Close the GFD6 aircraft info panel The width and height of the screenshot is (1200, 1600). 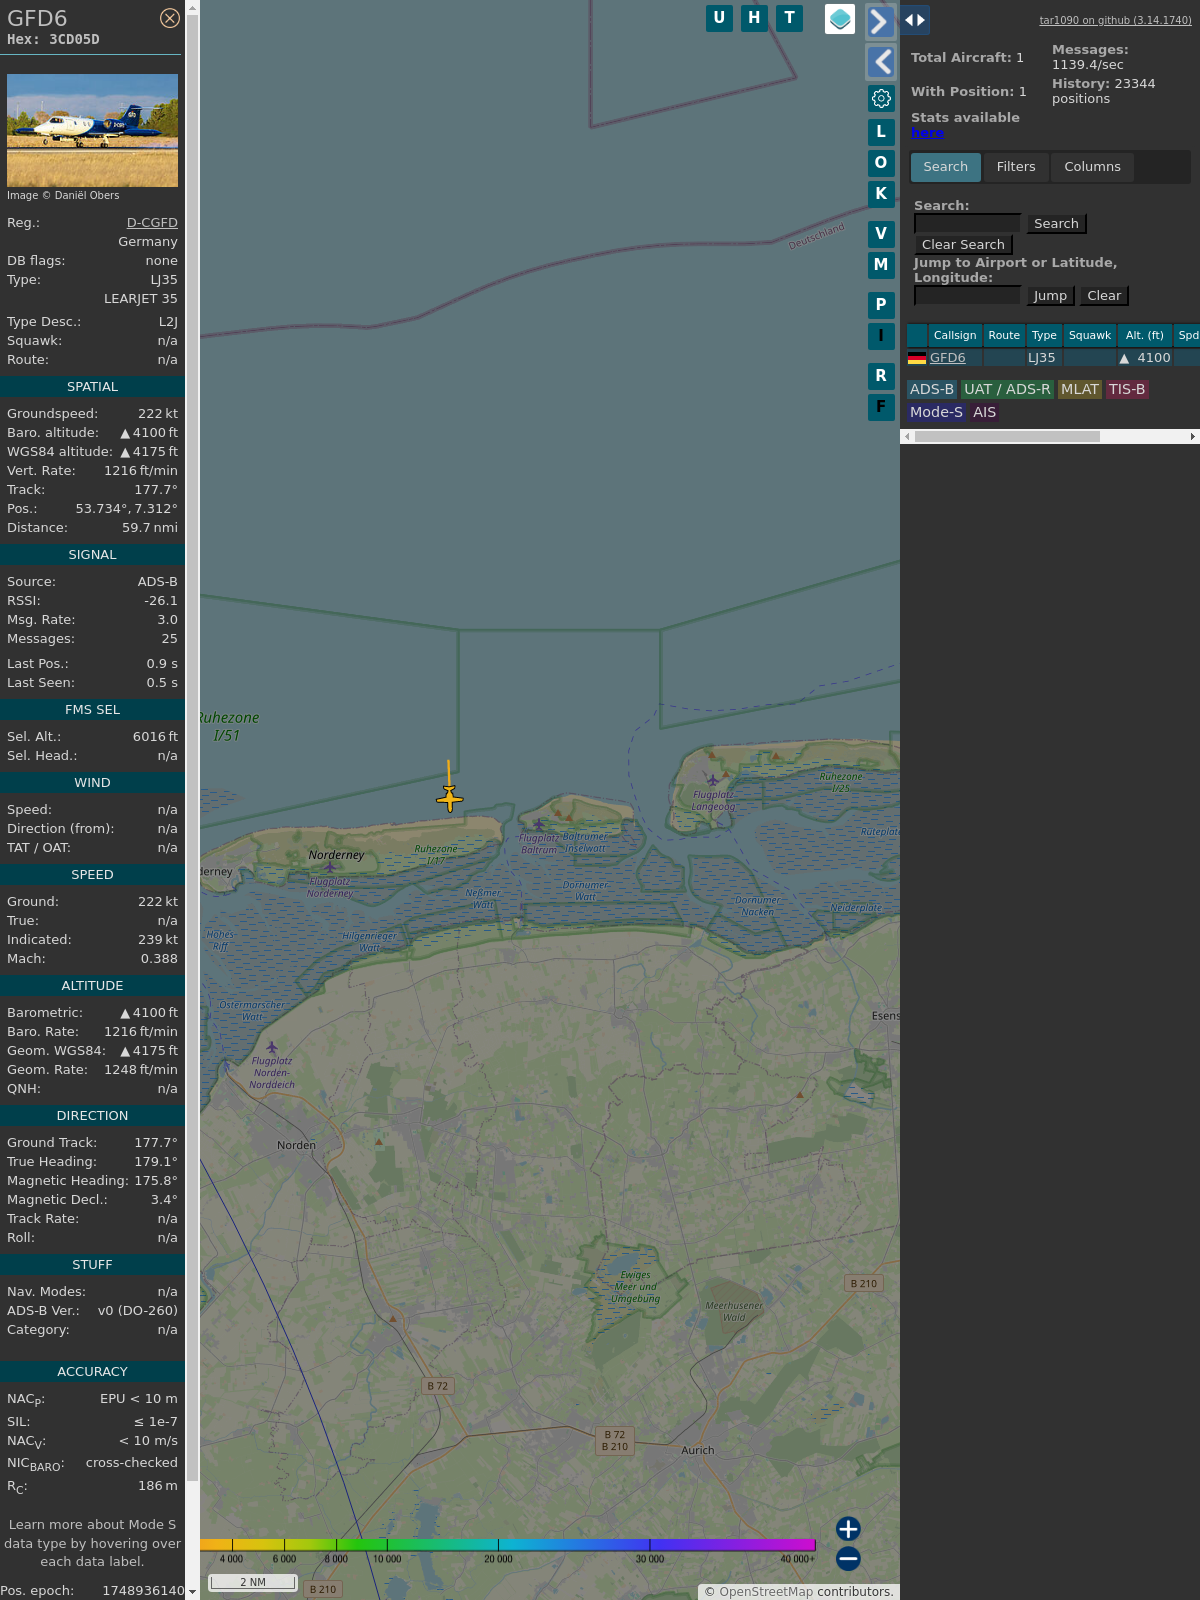(170, 18)
